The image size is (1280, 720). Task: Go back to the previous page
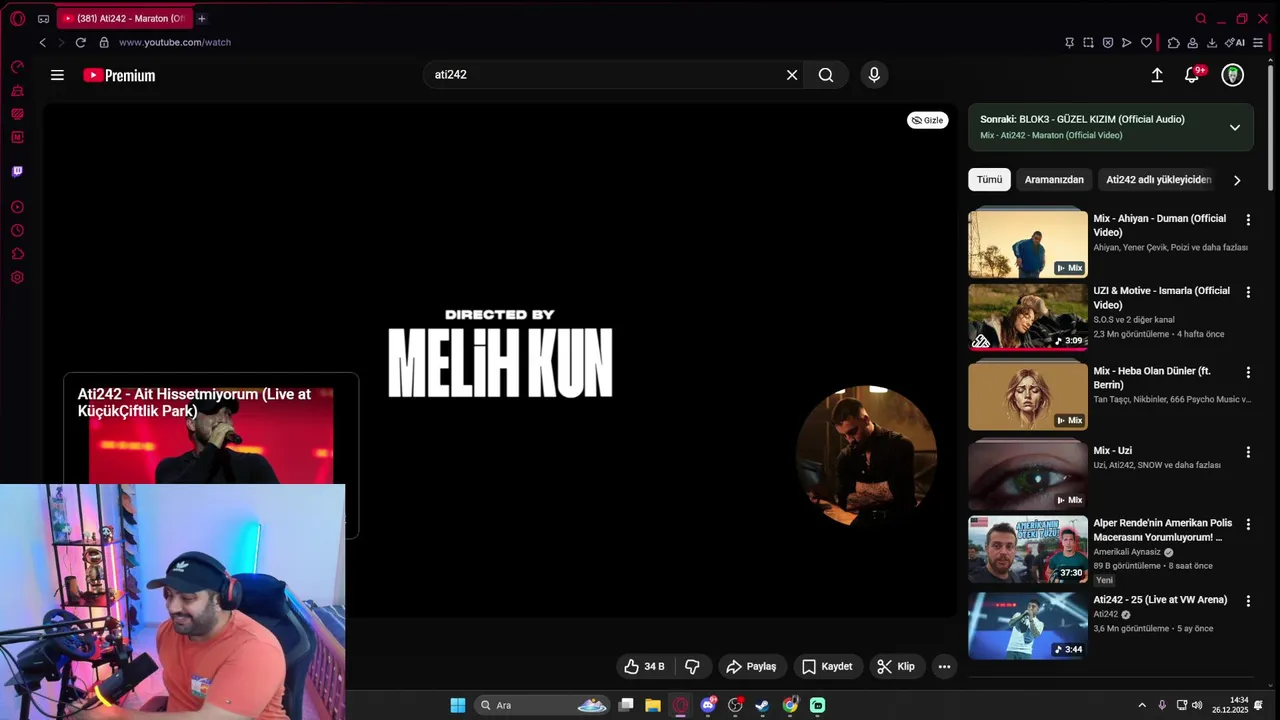coord(42,42)
